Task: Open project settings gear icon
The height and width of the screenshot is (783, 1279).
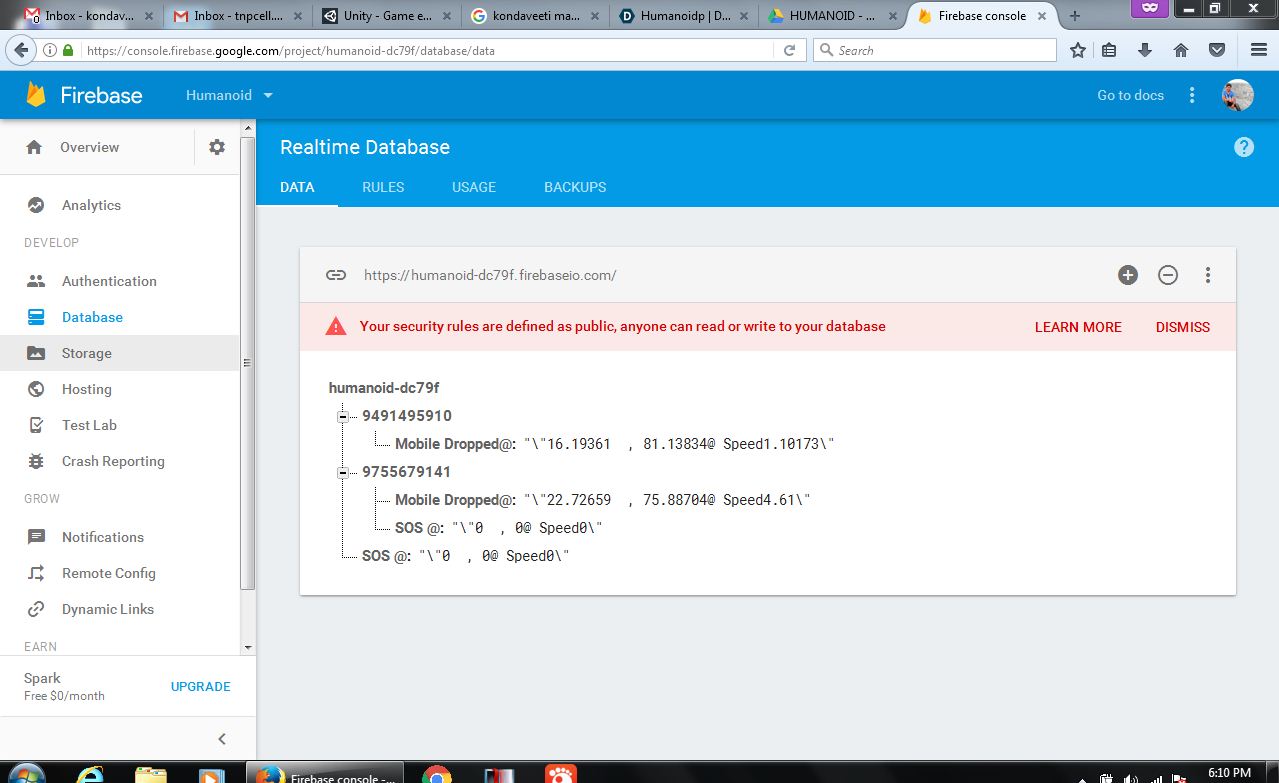Action: tap(217, 147)
